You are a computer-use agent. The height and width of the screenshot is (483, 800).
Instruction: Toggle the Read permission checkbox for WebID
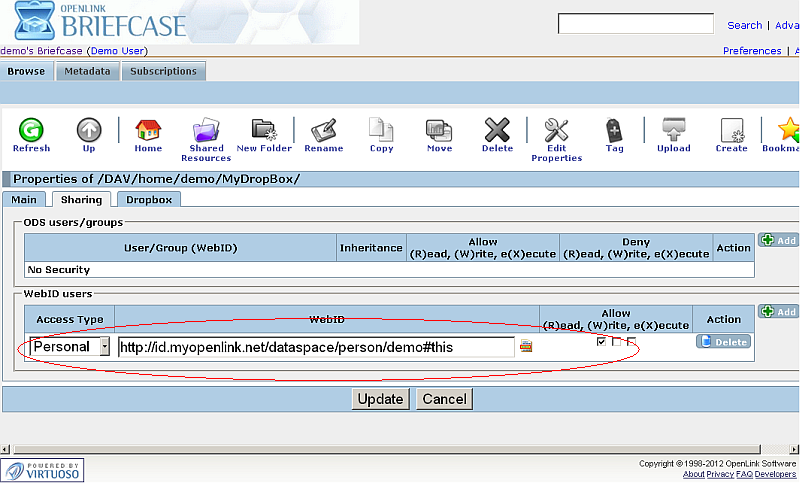[601, 343]
